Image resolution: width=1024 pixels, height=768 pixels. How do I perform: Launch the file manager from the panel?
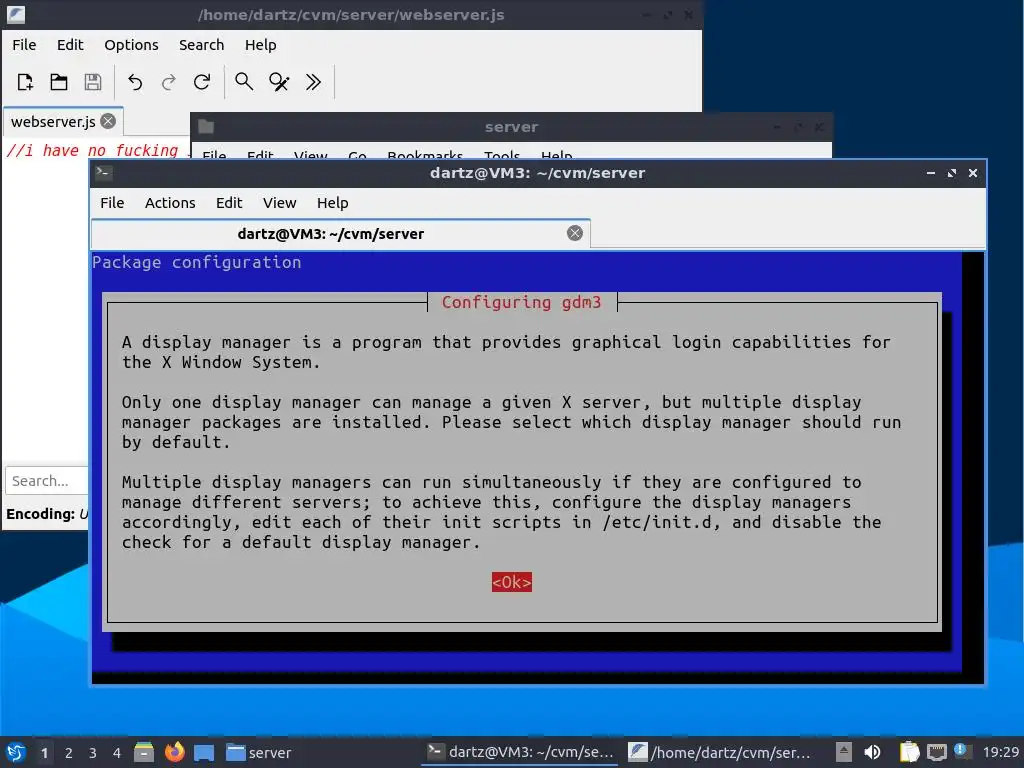[x=144, y=752]
